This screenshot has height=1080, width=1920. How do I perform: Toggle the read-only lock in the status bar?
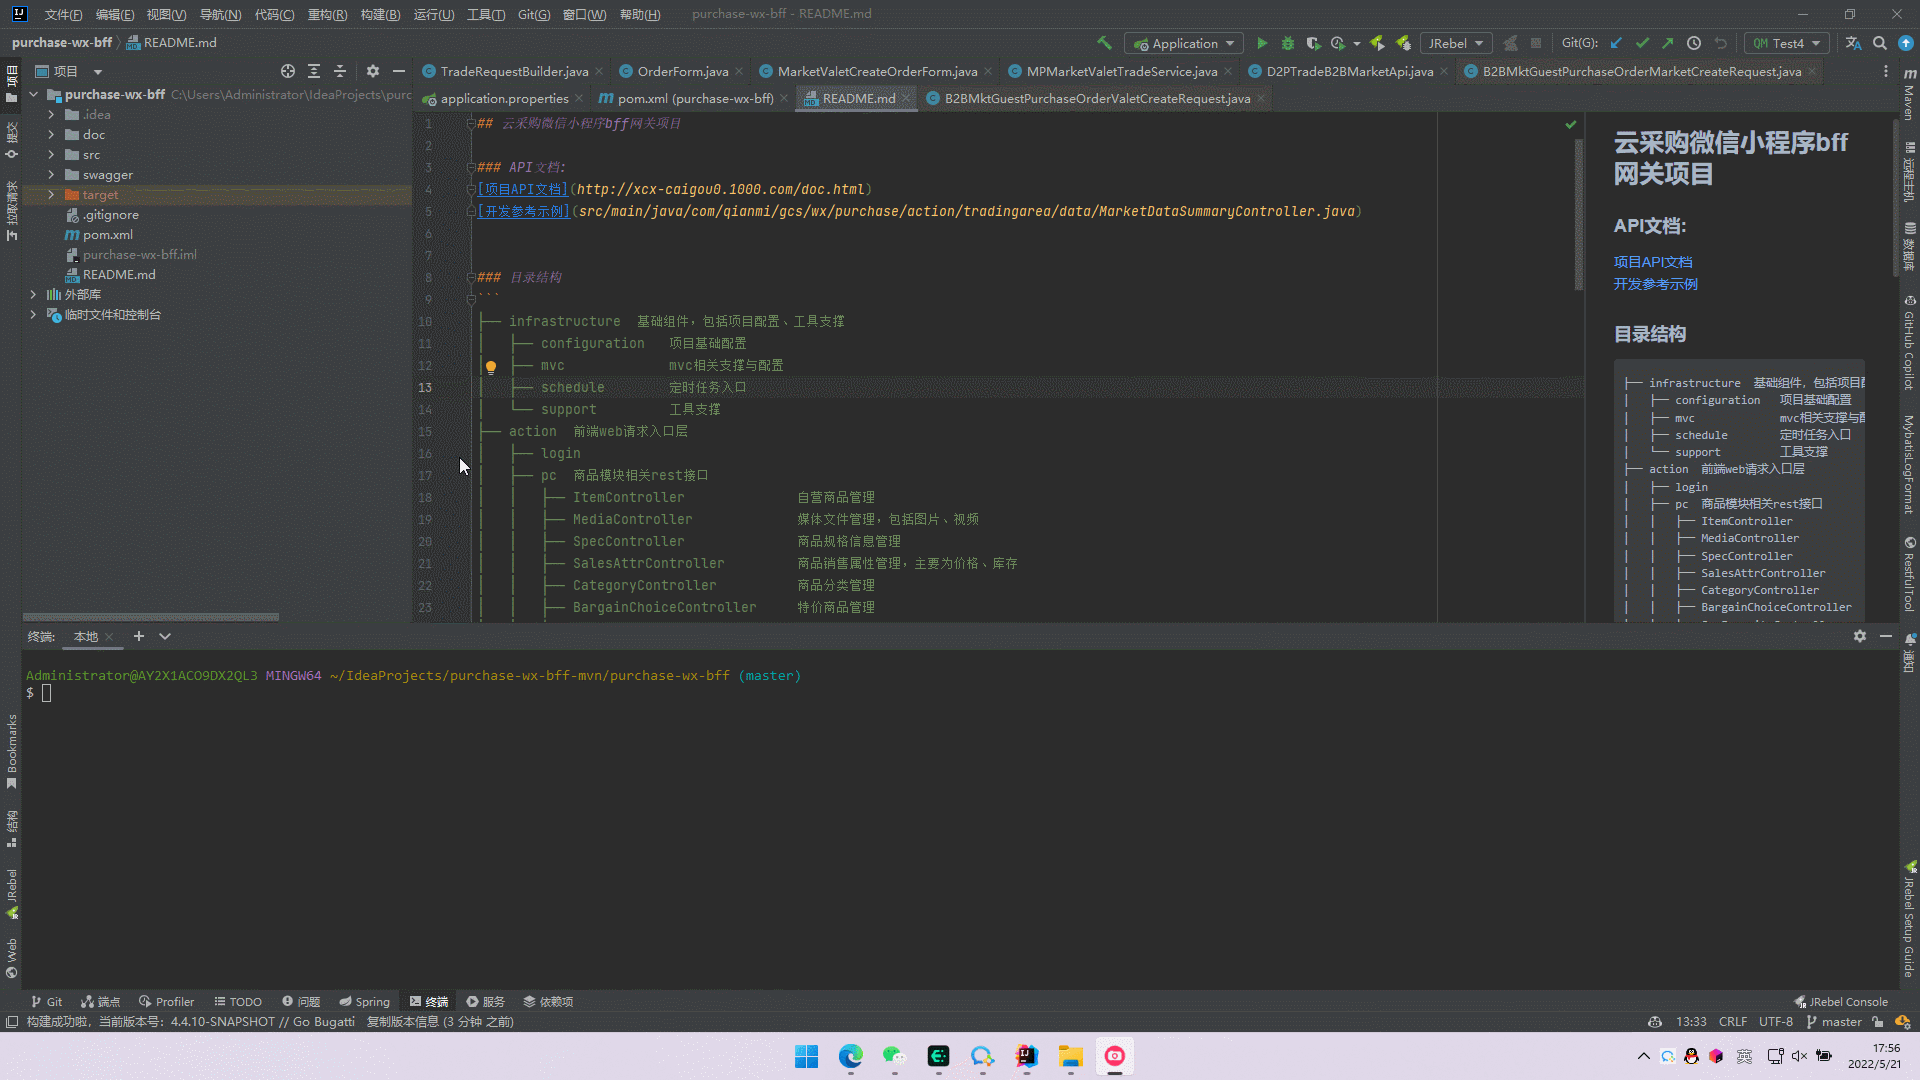pos(1878,1022)
